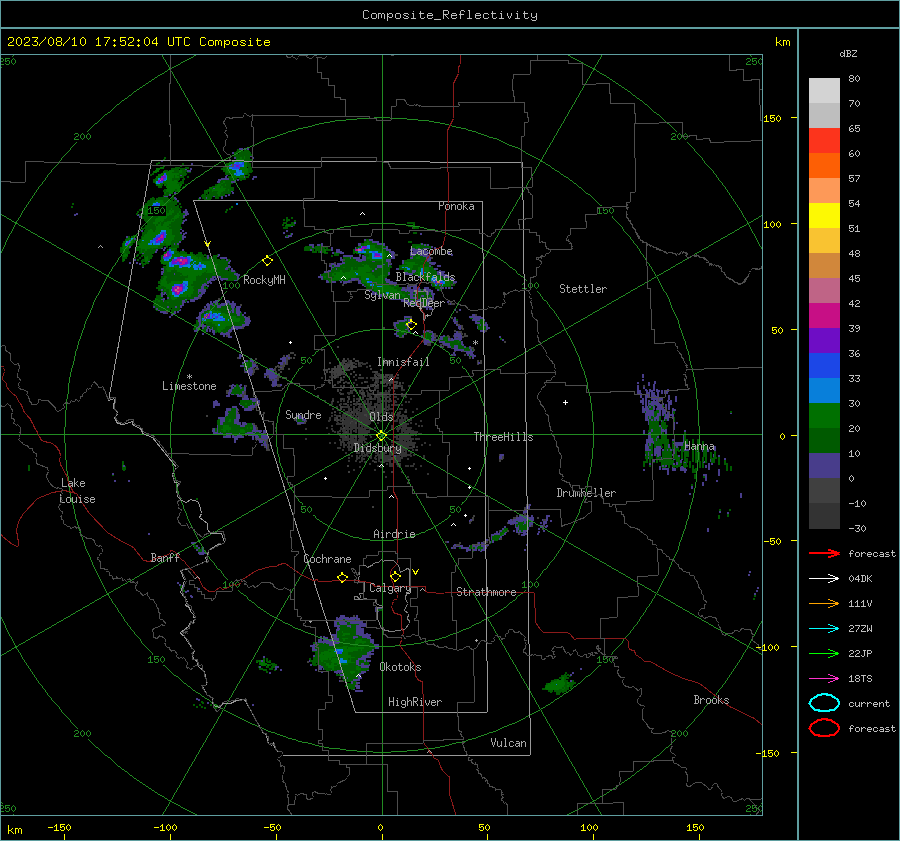Select the blue 36-33 dBZ swatch
The image size is (900, 841).
824,365
